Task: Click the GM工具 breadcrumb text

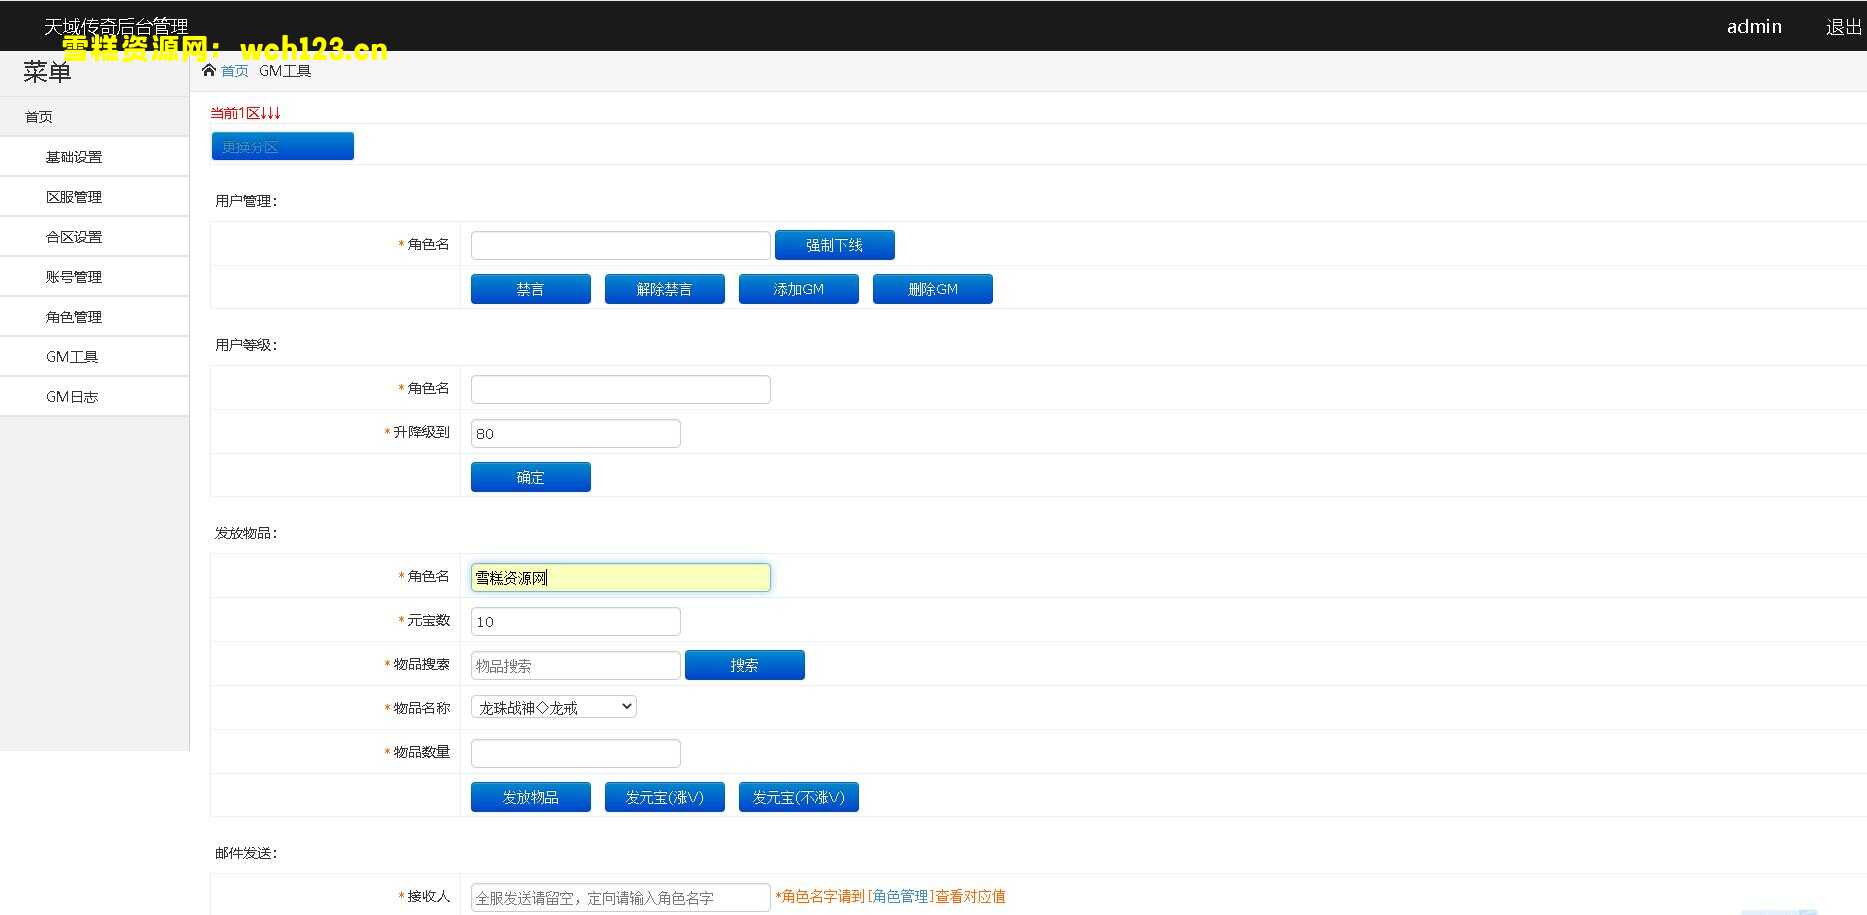Action: coord(285,71)
